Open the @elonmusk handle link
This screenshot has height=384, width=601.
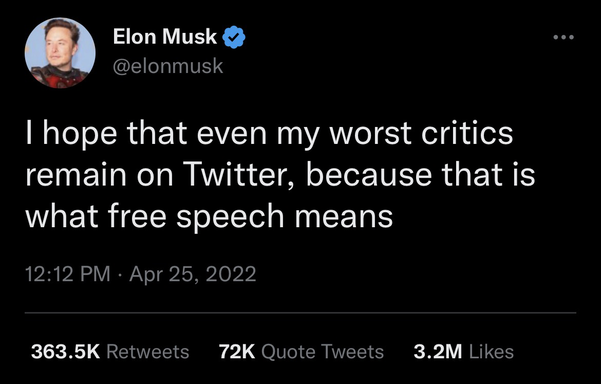point(167,66)
